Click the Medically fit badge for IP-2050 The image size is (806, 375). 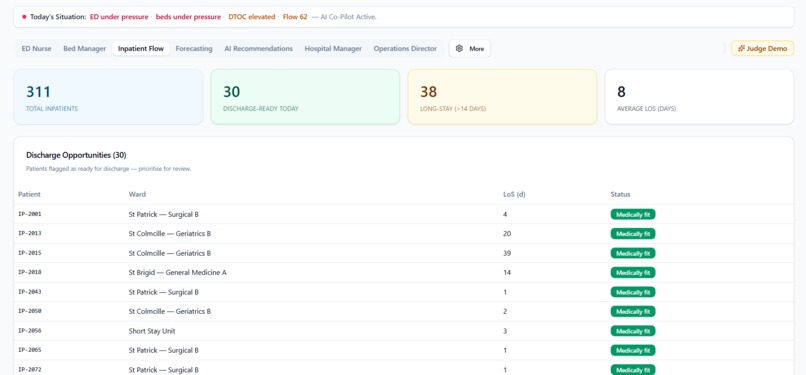pos(633,311)
